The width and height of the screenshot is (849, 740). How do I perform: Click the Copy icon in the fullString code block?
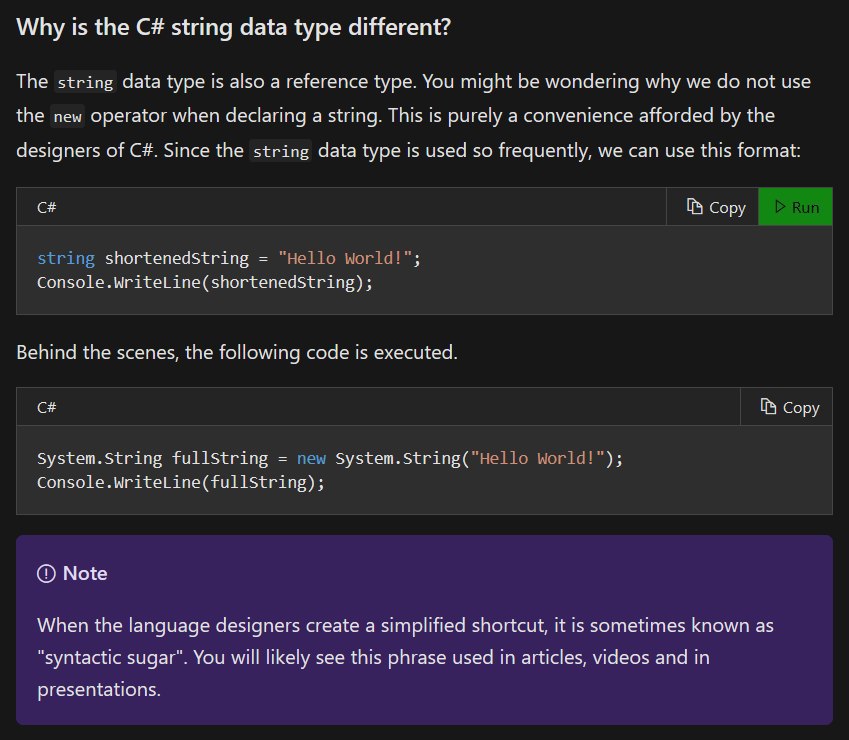(x=768, y=406)
